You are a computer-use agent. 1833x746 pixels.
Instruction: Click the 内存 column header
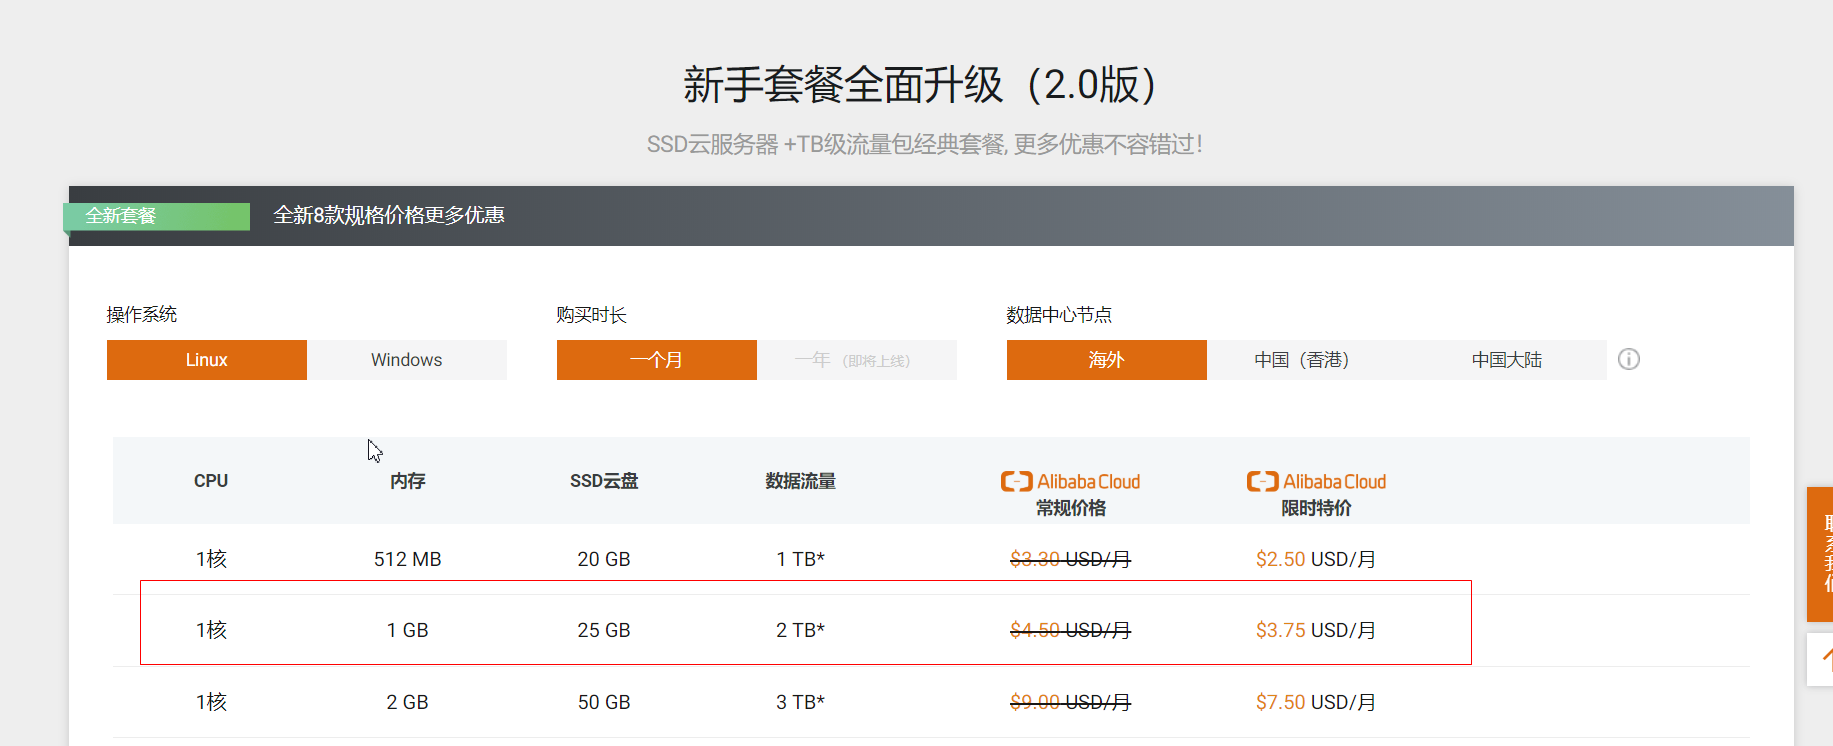coord(408,481)
